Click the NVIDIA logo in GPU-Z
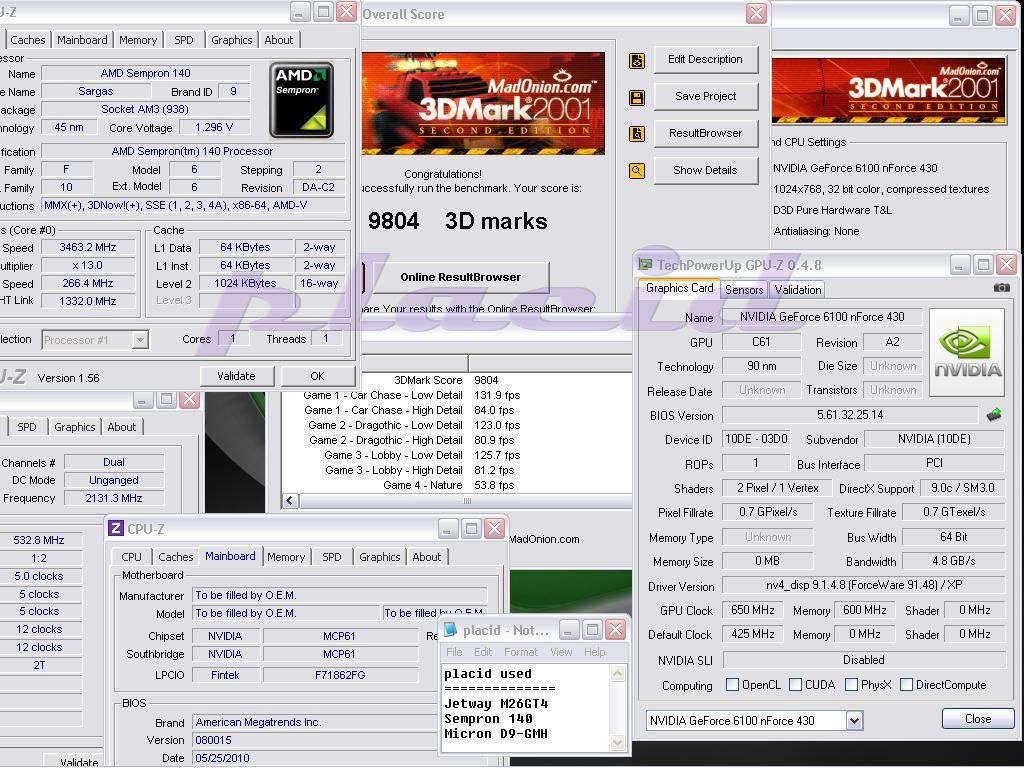Image resolution: width=1024 pixels, height=768 pixels. [x=967, y=353]
